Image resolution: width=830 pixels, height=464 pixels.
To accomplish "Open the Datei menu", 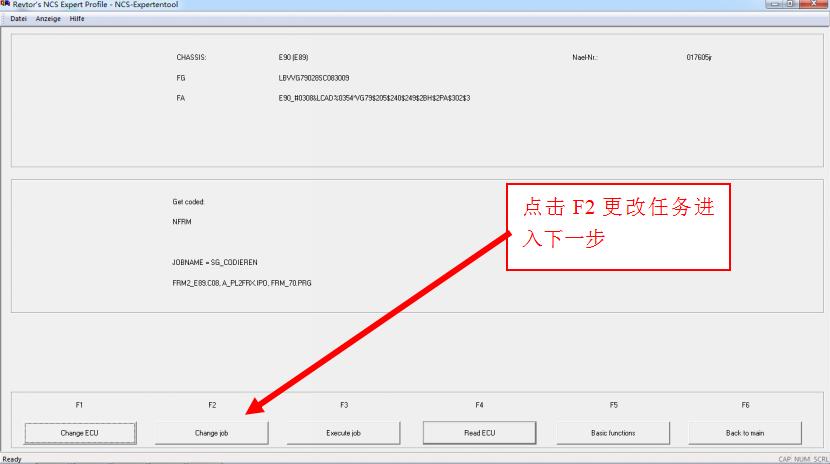I will coord(19,19).
